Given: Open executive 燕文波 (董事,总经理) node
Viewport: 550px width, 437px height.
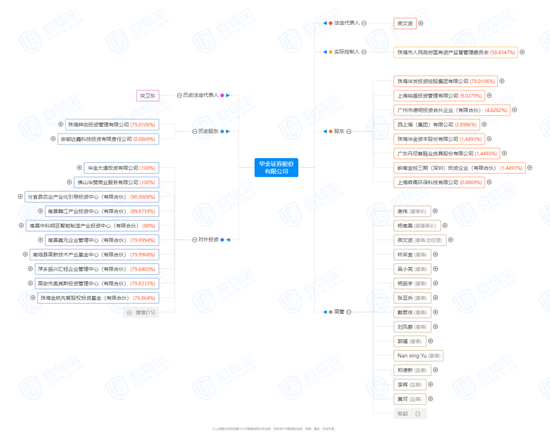Looking at the screenshot, I should pyautogui.click(x=420, y=240).
